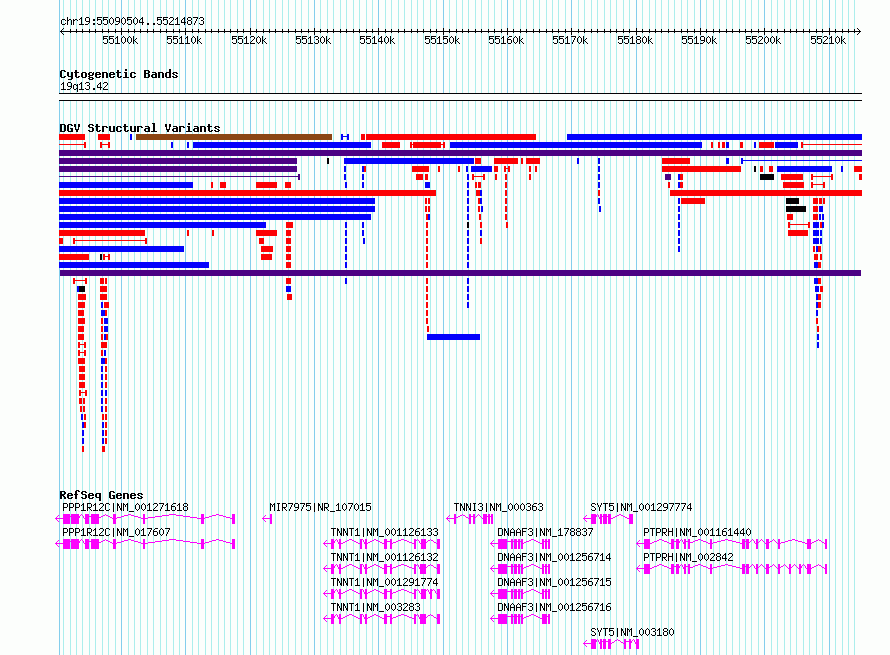Select the TNNT1 NM_001126133 gene model glyph
This screenshot has width=890, height=655.
(382, 544)
